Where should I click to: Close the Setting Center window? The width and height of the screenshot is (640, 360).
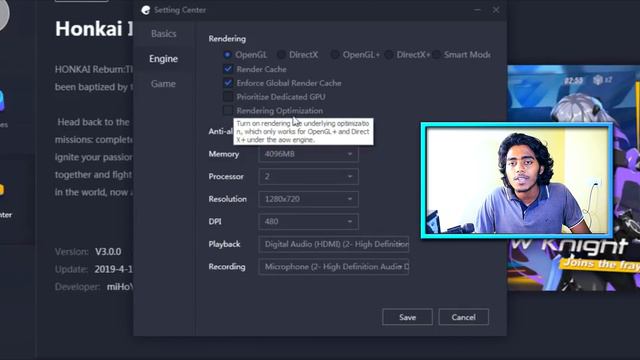click(496, 10)
